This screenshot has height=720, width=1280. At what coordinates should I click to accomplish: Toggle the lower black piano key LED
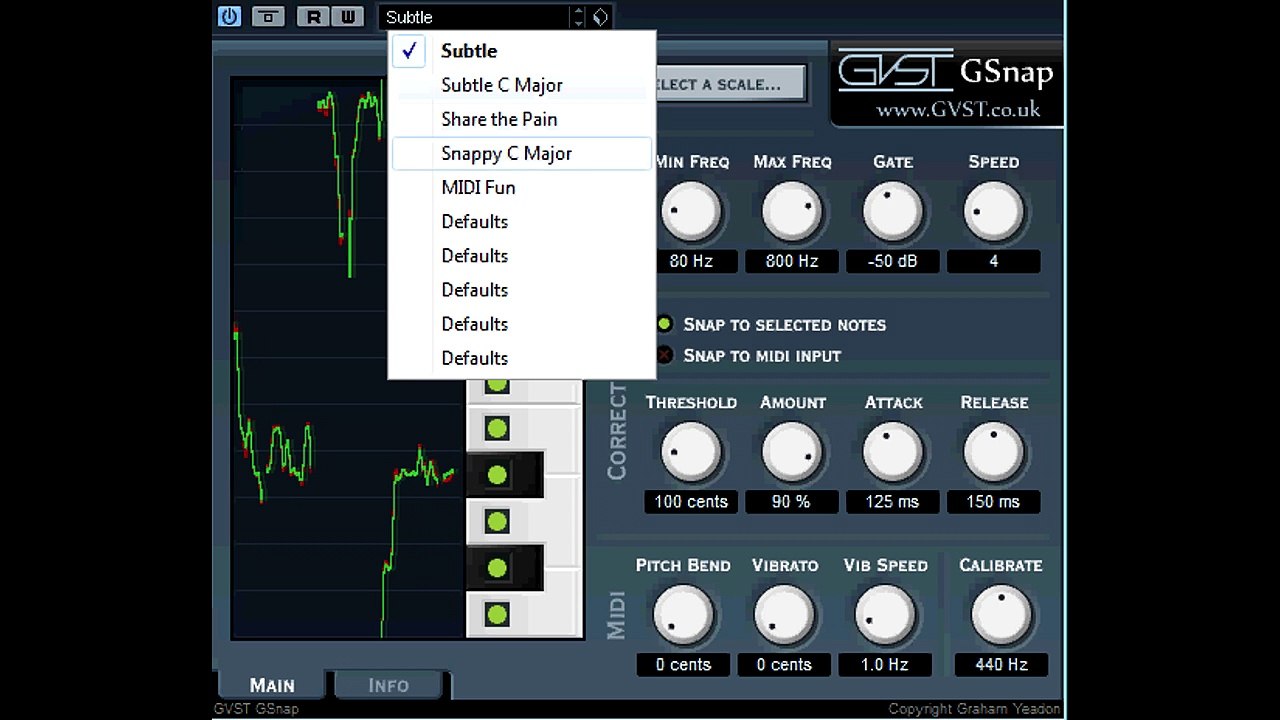pos(497,568)
